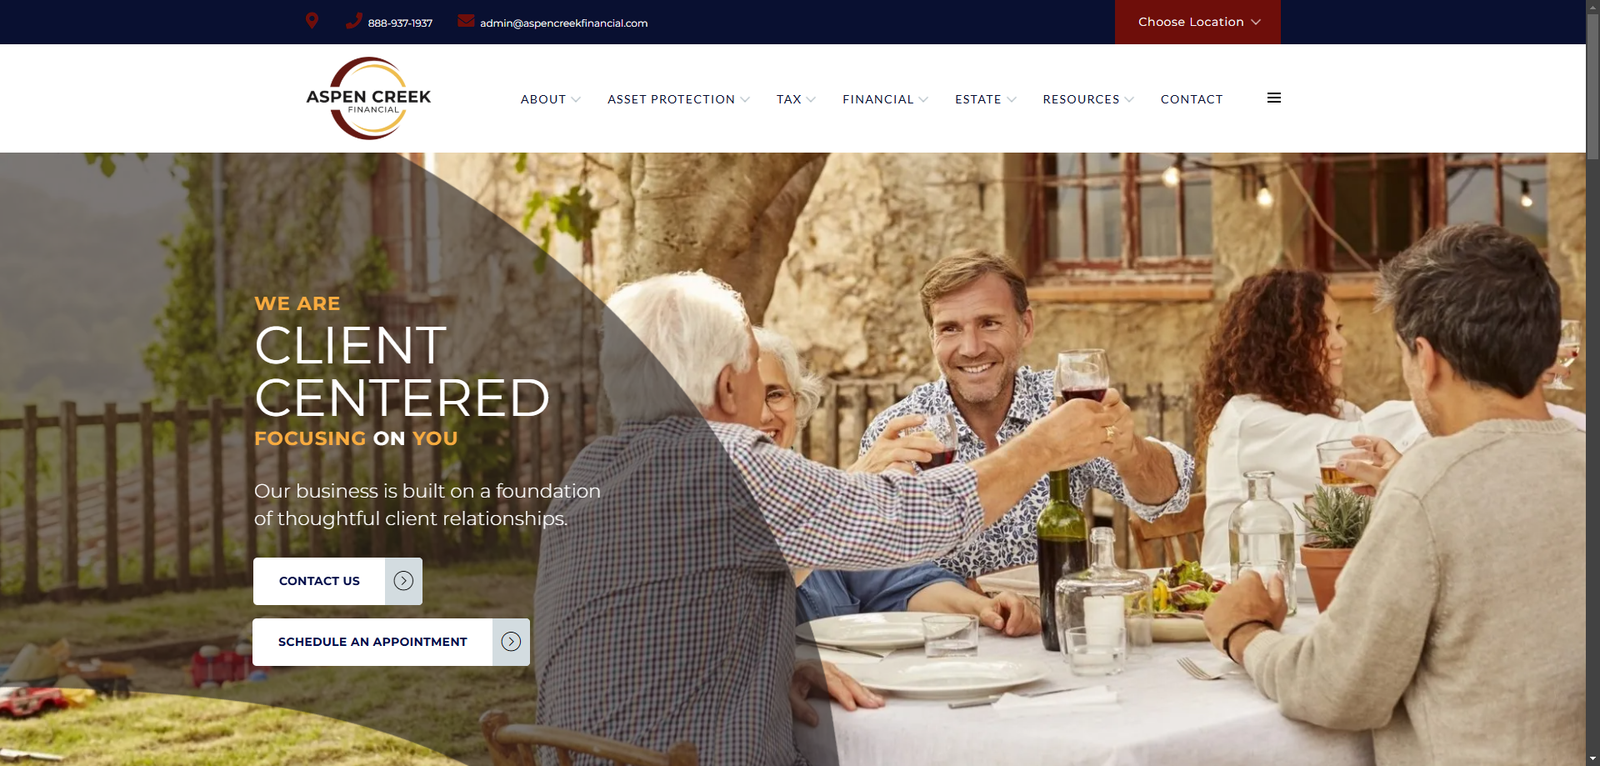
Task: Click the map pin location icon
Action: pos(312,21)
